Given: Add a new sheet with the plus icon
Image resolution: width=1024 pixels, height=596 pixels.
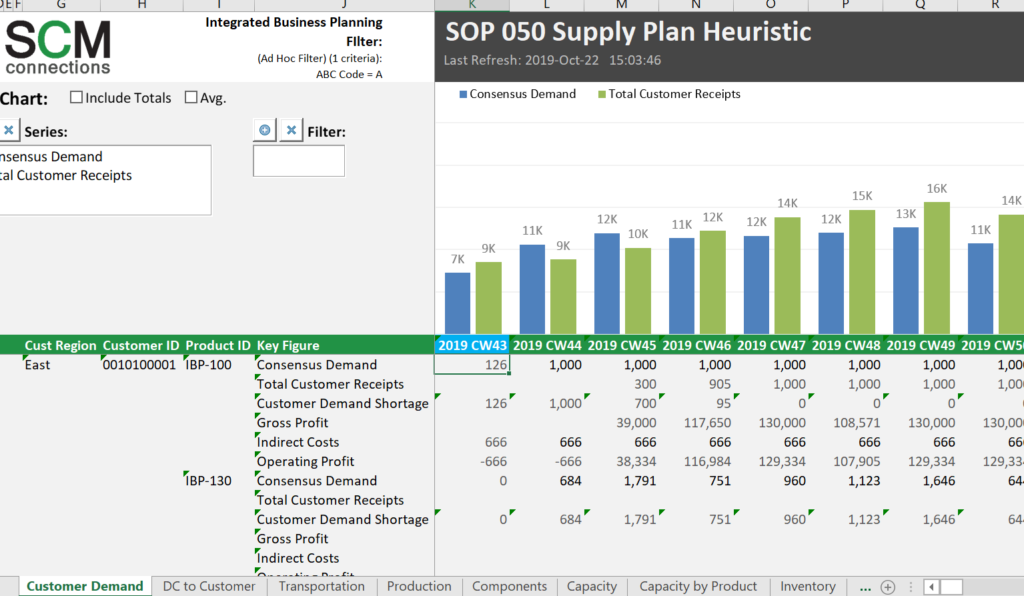Looking at the screenshot, I should [x=888, y=587].
